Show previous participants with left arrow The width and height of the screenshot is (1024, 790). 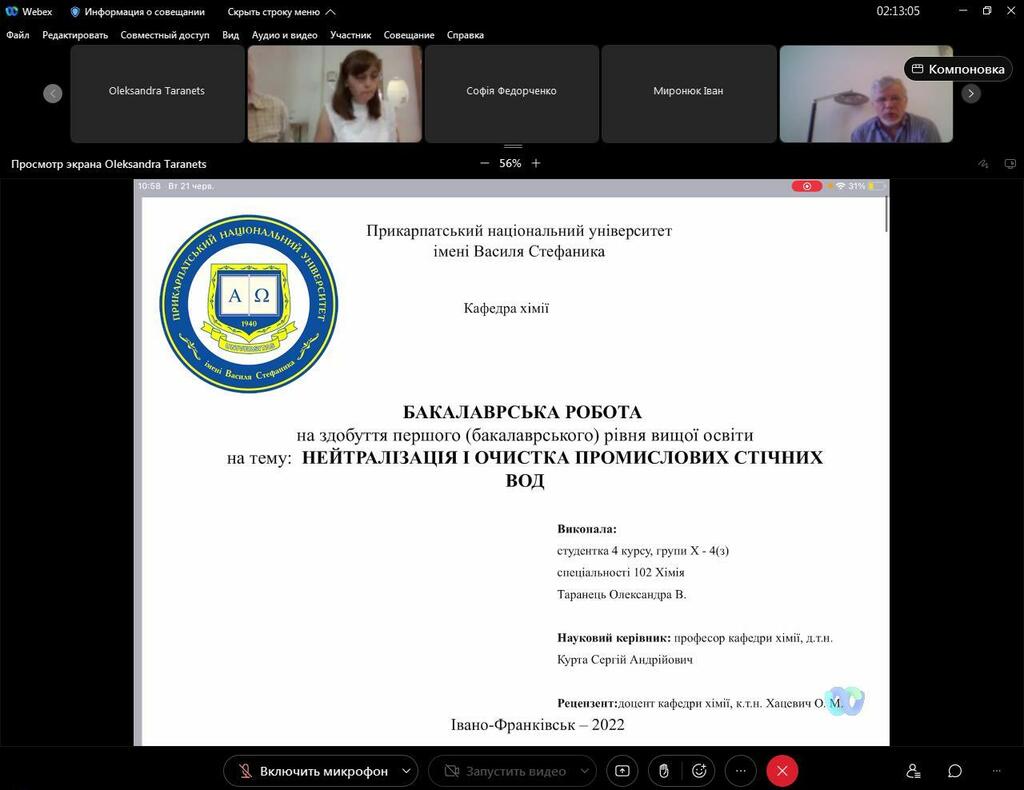53,93
